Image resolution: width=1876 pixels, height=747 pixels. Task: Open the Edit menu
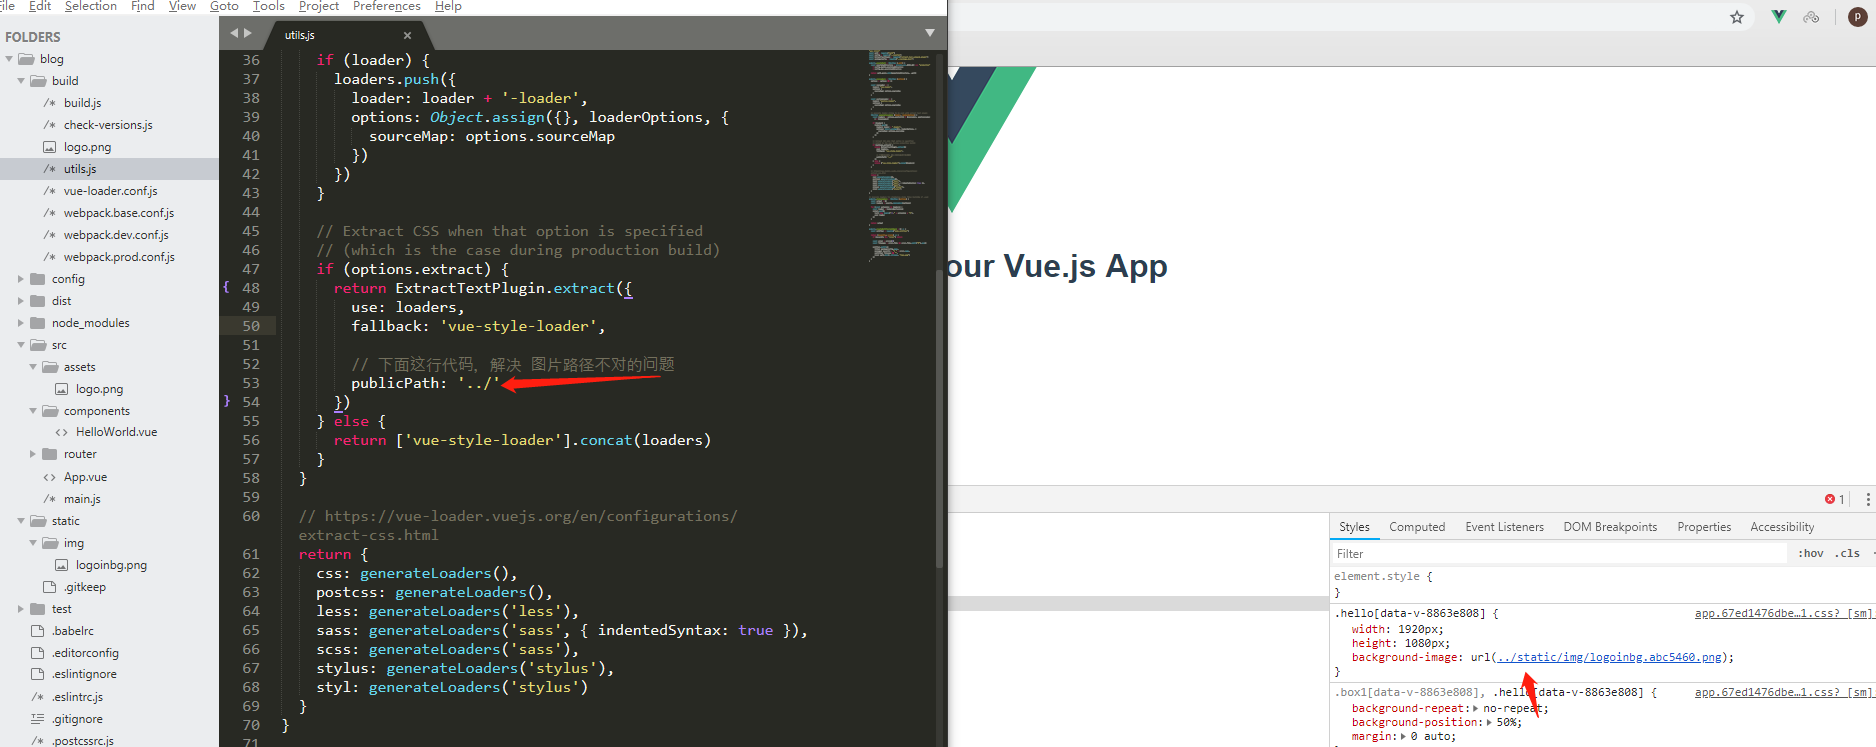[40, 6]
